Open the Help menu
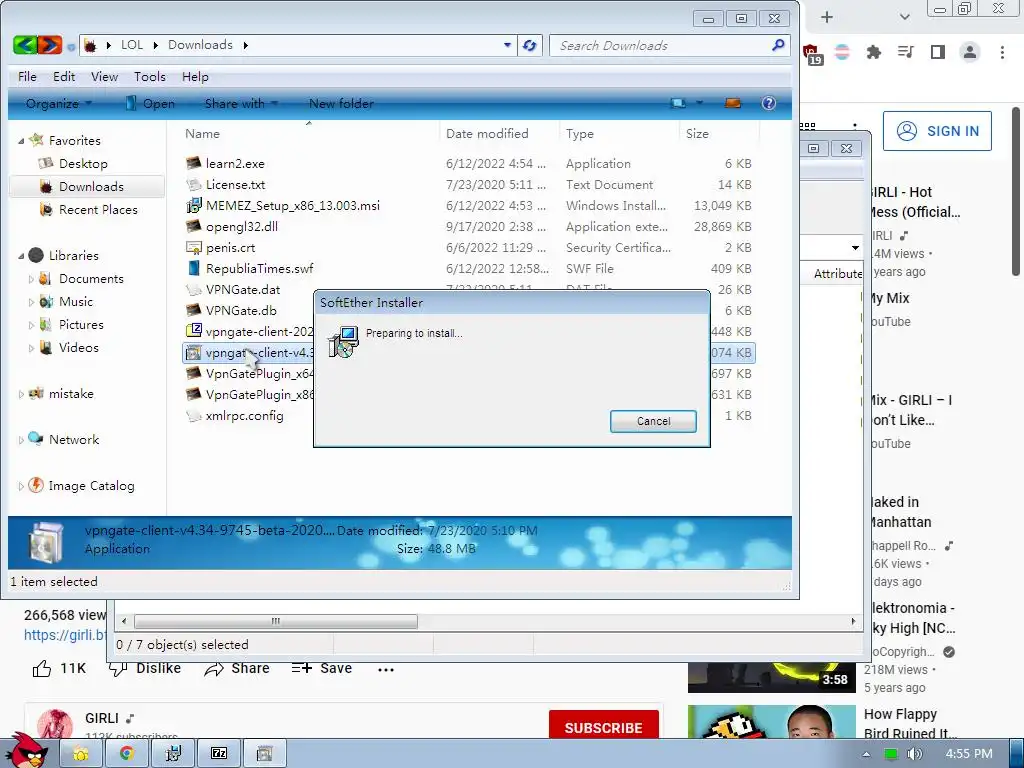Screen dimensions: 1024x768 (195, 76)
